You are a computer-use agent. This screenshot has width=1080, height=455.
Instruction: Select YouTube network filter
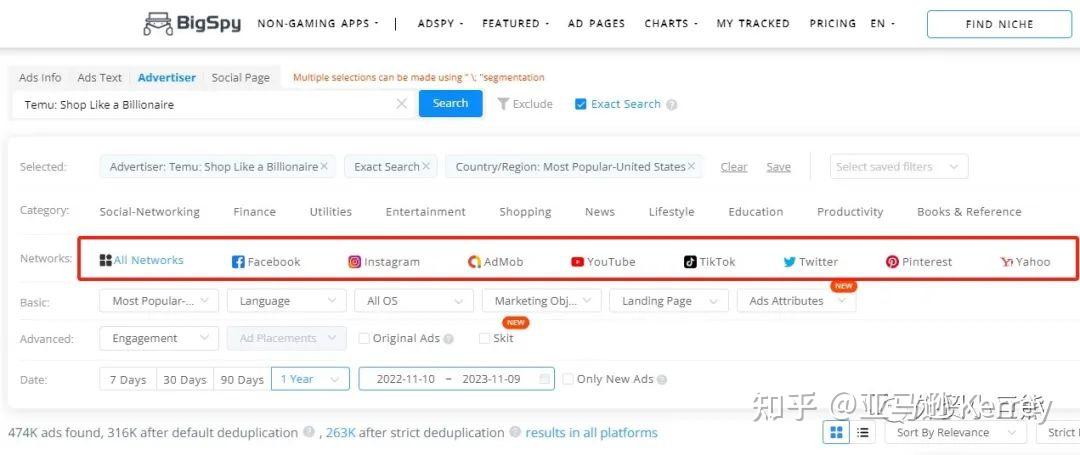[577, 262]
